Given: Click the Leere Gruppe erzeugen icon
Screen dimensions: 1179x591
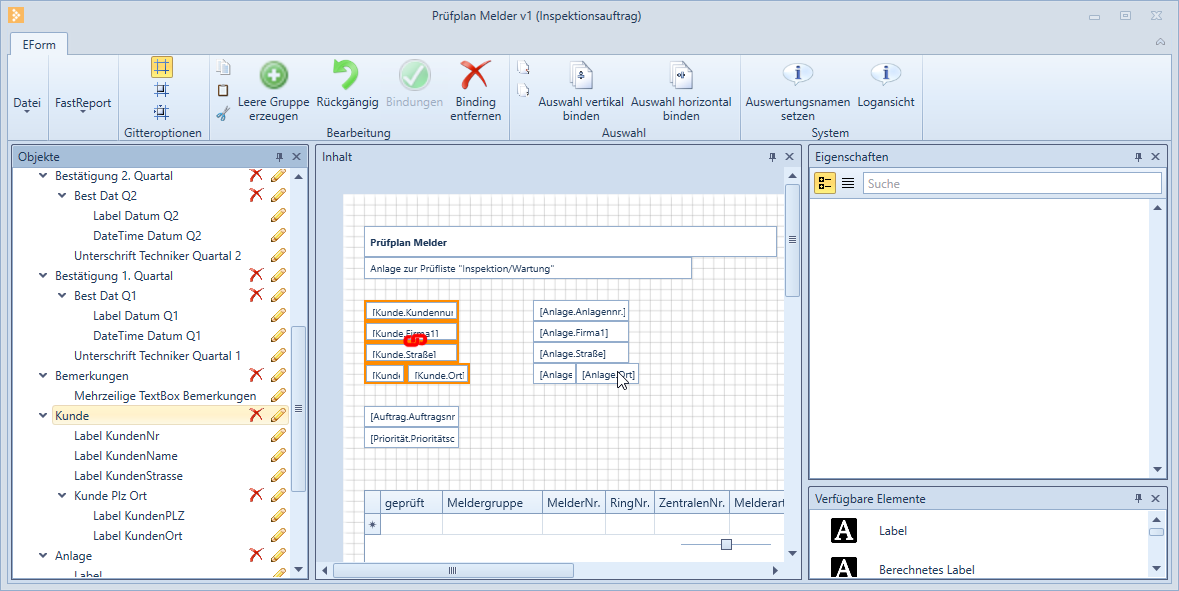Looking at the screenshot, I should click(273, 76).
